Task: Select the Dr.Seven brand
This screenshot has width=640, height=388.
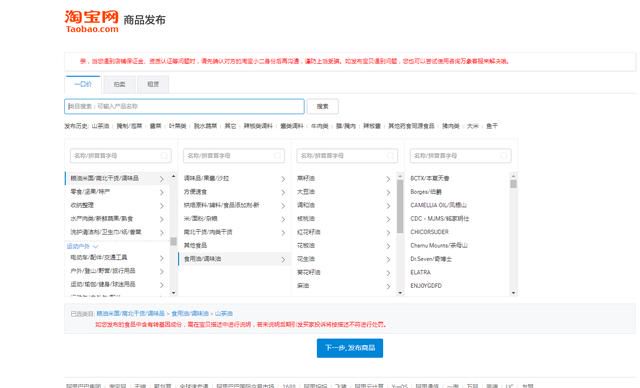Action: 431,259
